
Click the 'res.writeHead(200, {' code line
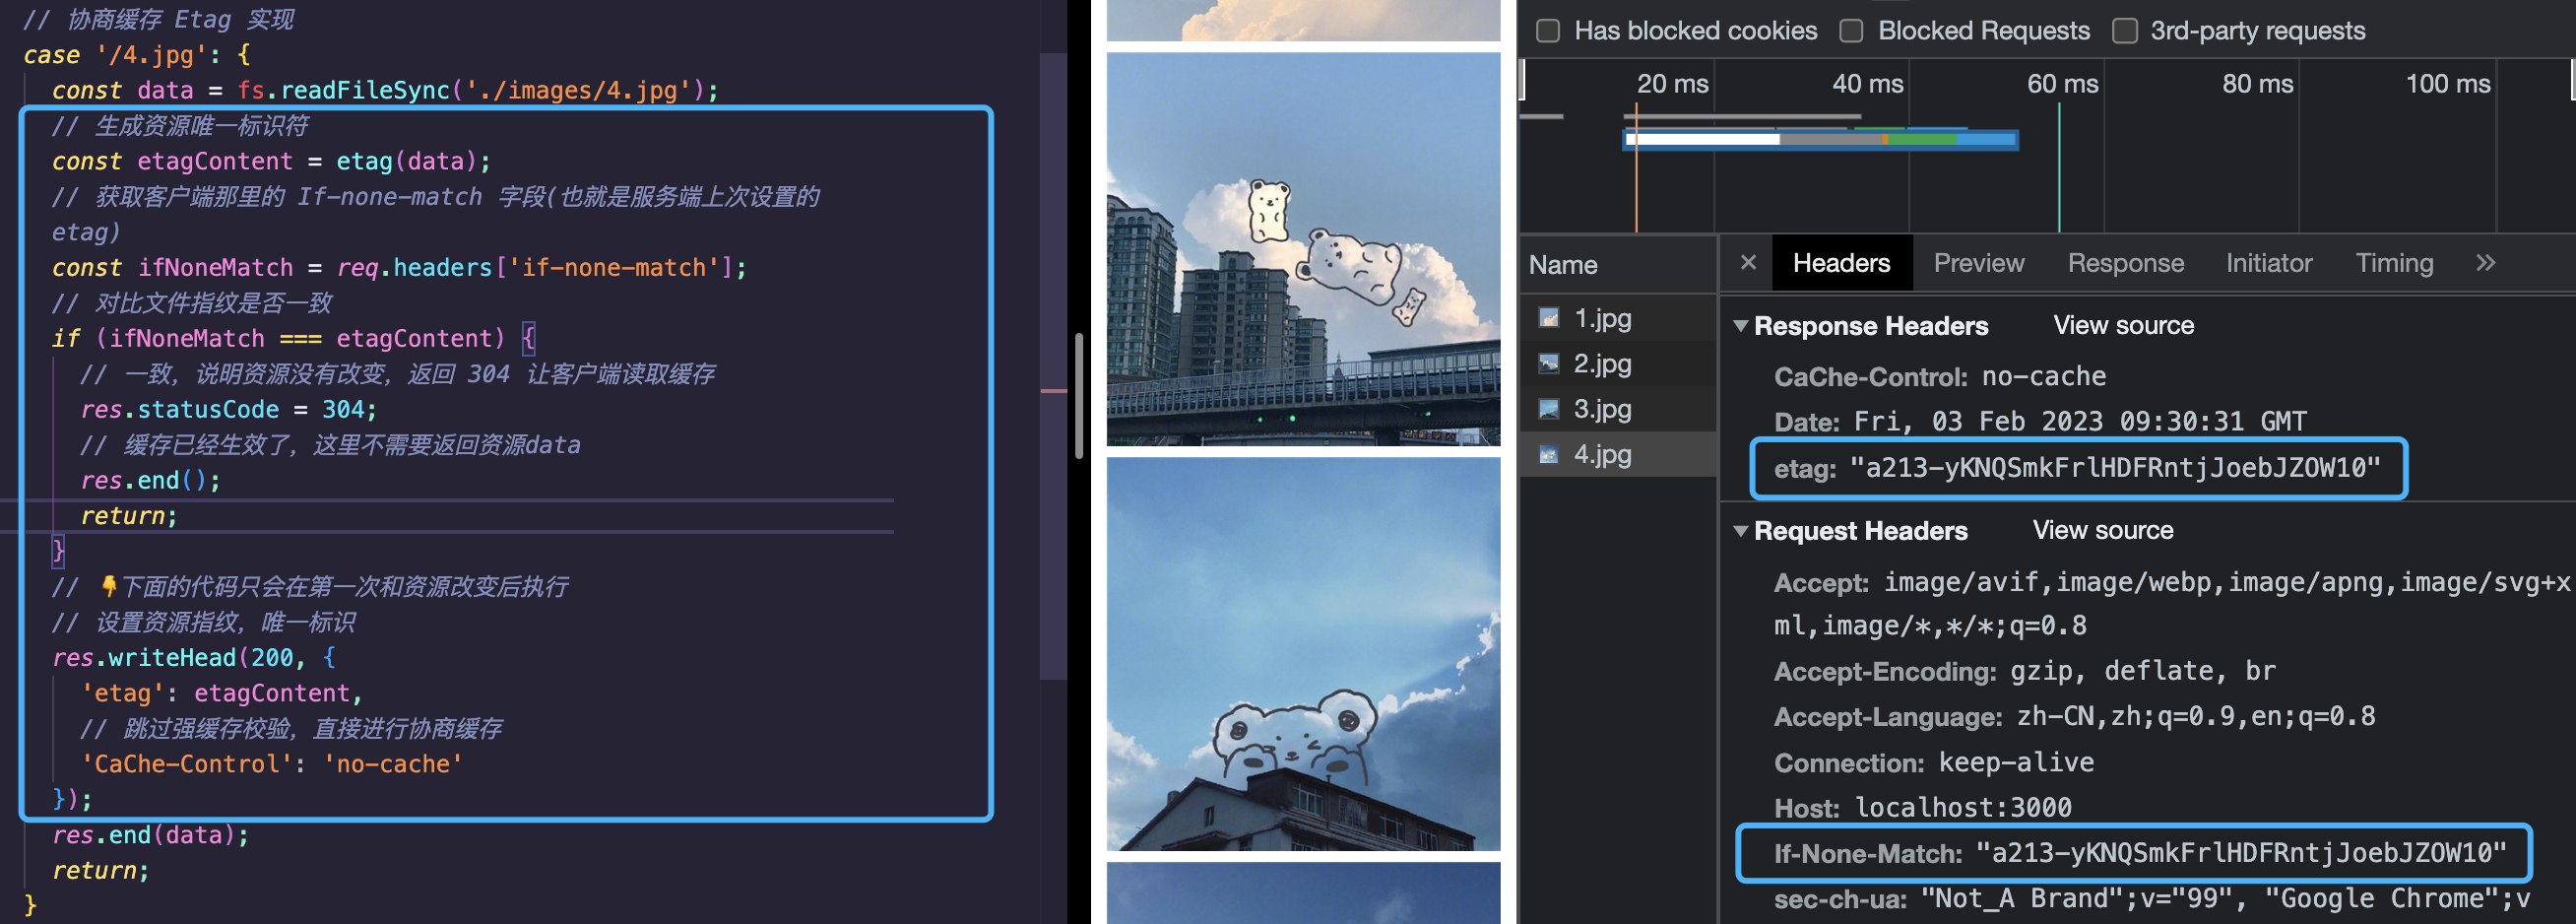[194, 657]
